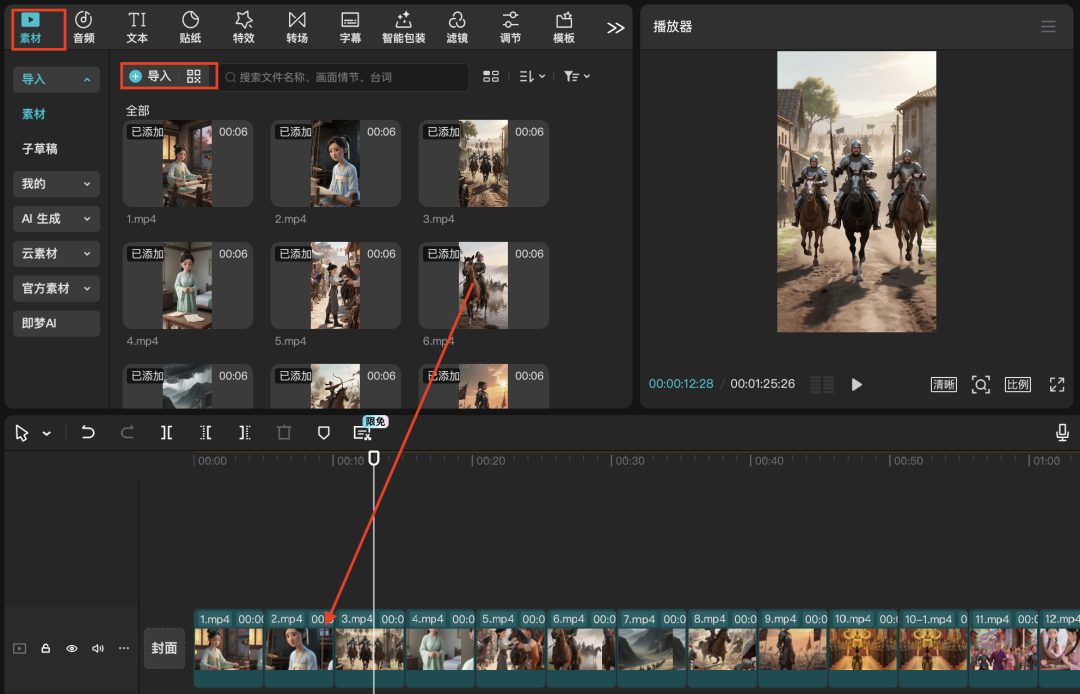This screenshot has height=694, width=1080.
Task: Toggle the track lock icon
Action: click(46, 648)
